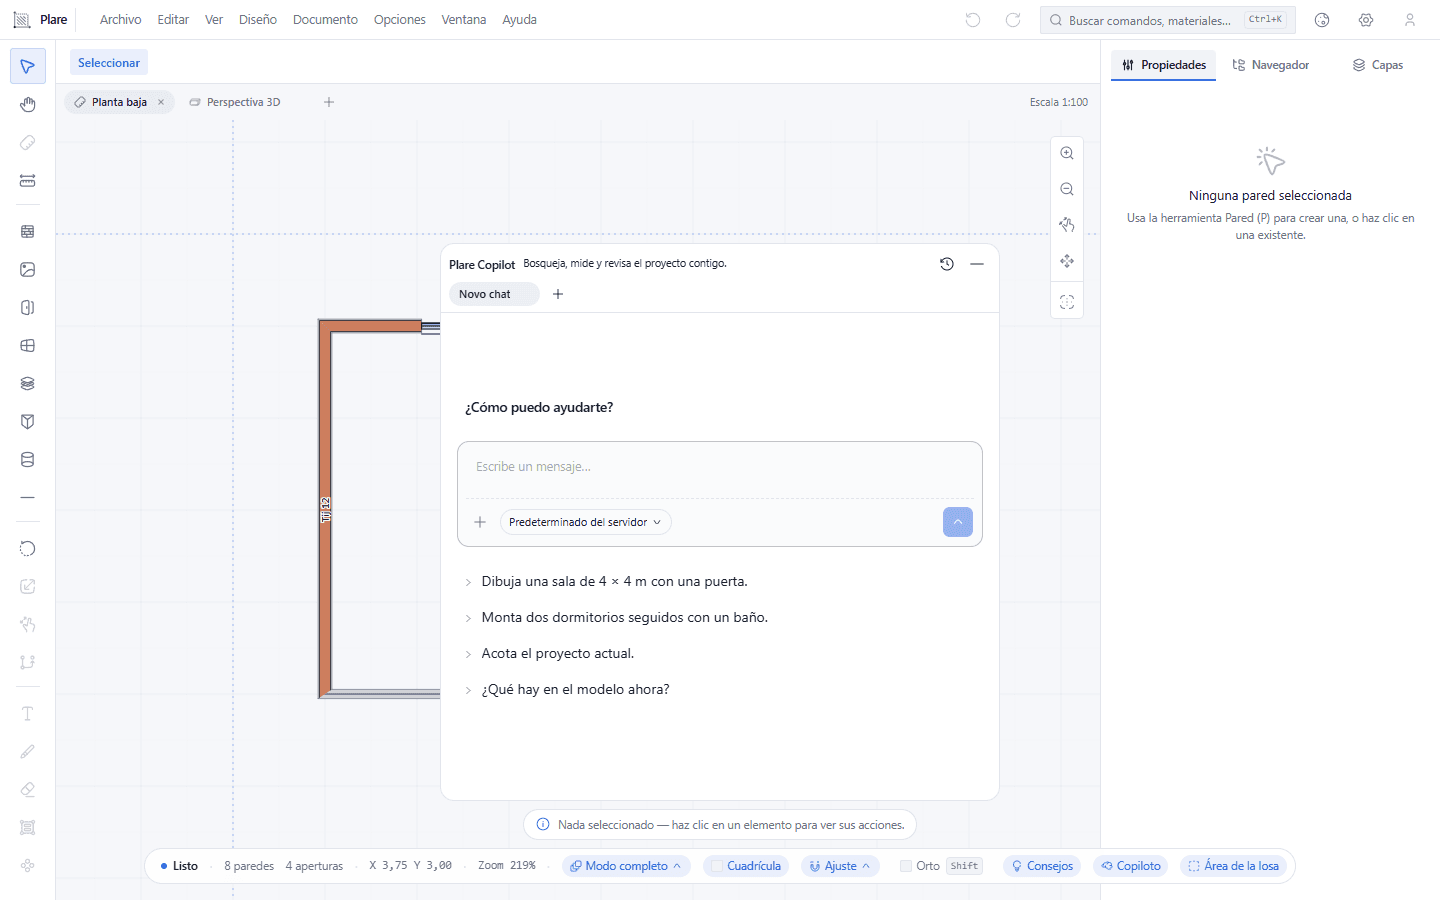The width and height of the screenshot is (1440, 900).
Task: Select the arrow selection tool
Action: coord(28,67)
